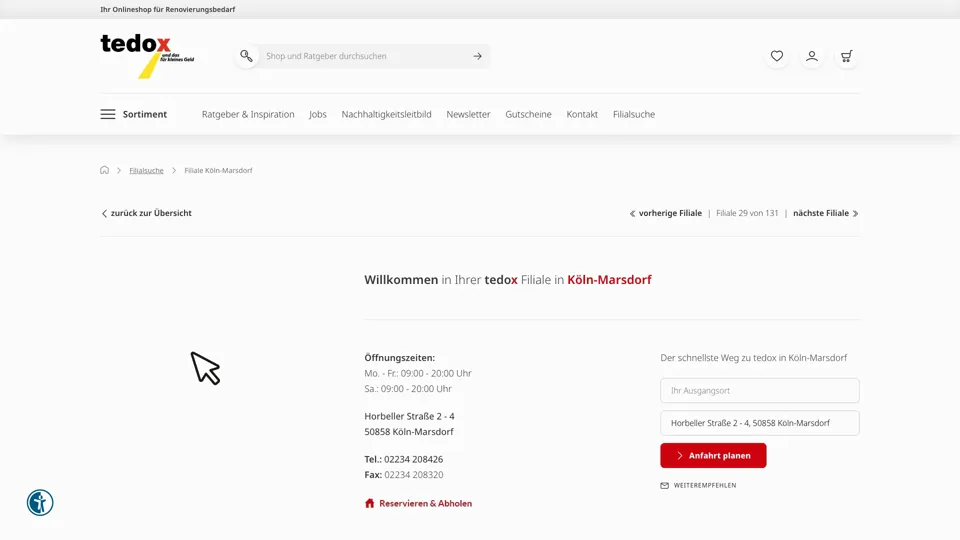Open the user account icon
The height and width of the screenshot is (540, 960).
(812, 56)
